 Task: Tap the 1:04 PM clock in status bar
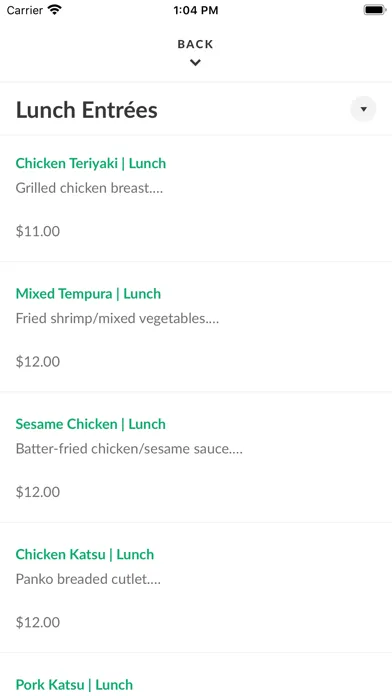[196, 10]
